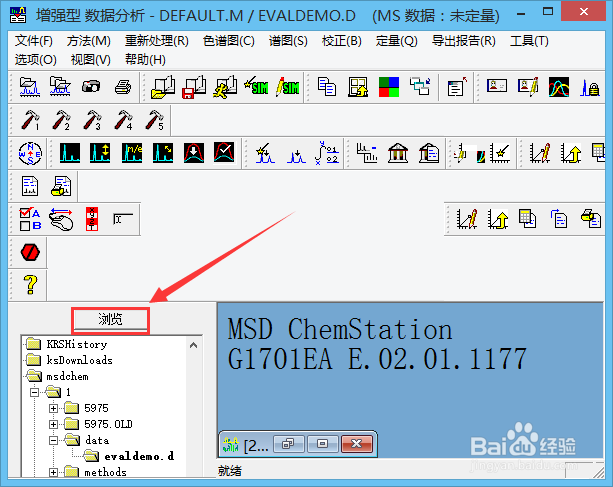Click the mouse with arrows icon
Image resolution: width=613 pixels, height=487 pixels.
tap(61, 219)
